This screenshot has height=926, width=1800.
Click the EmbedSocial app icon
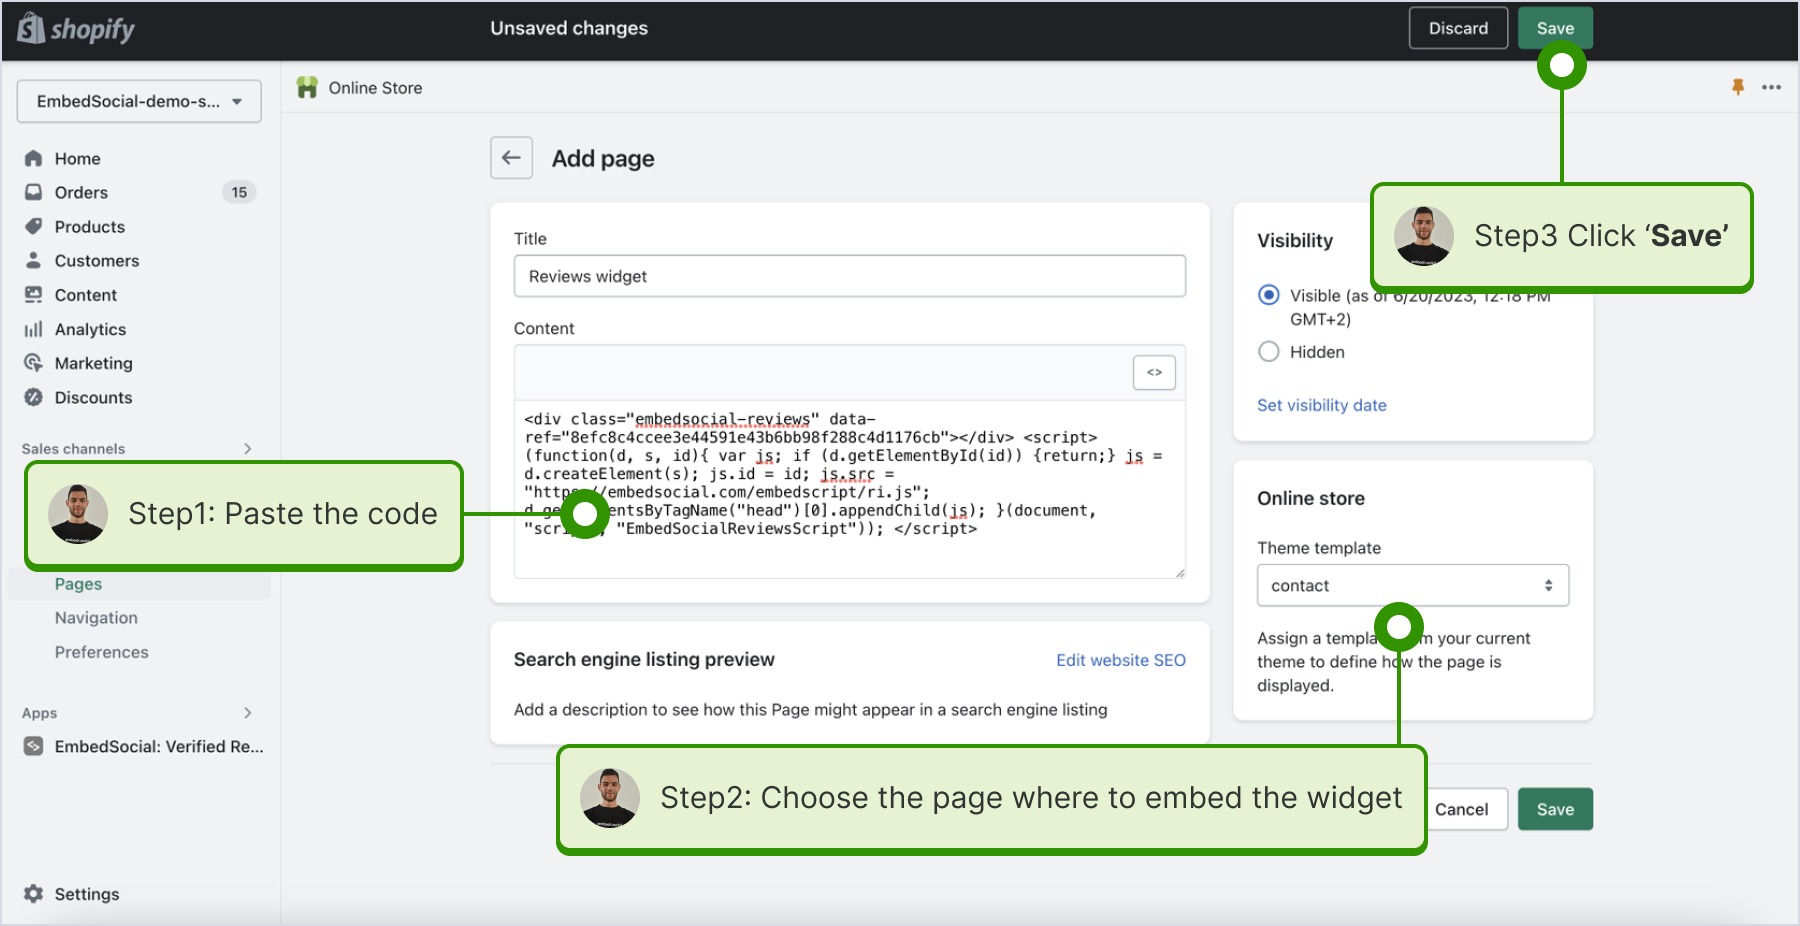pos(33,746)
